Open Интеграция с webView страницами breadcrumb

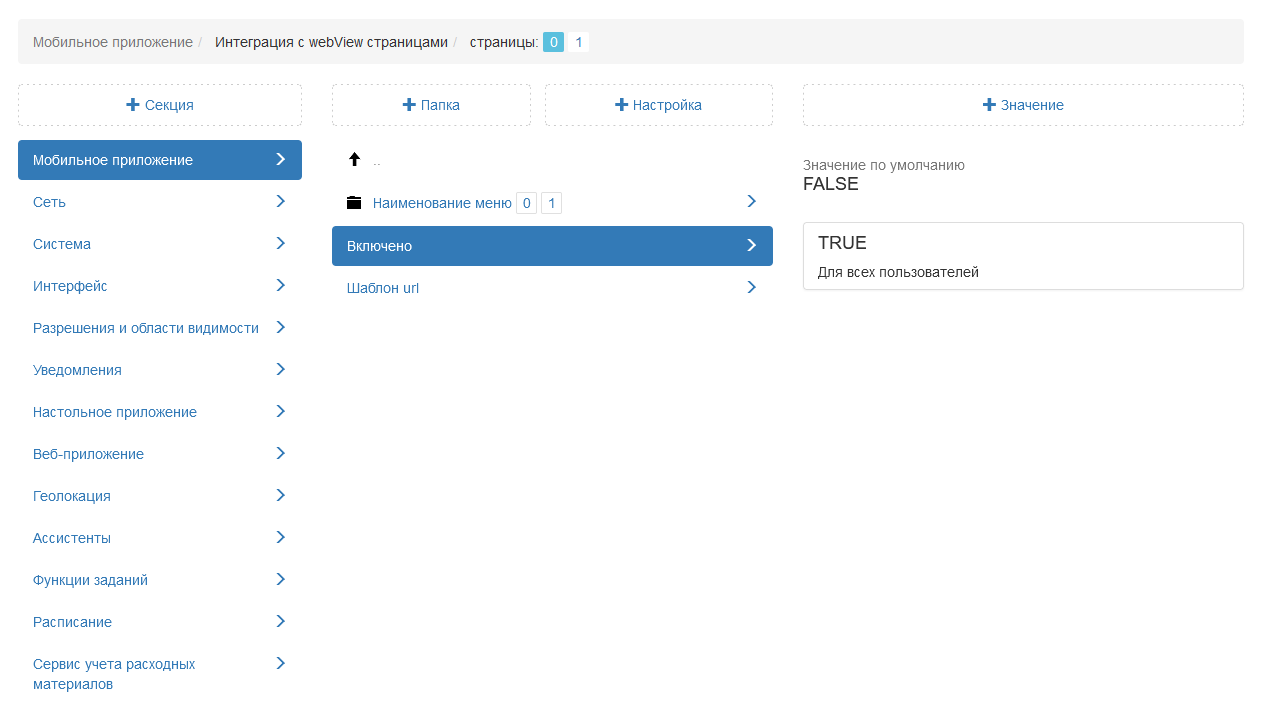pyautogui.click(x=331, y=42)
